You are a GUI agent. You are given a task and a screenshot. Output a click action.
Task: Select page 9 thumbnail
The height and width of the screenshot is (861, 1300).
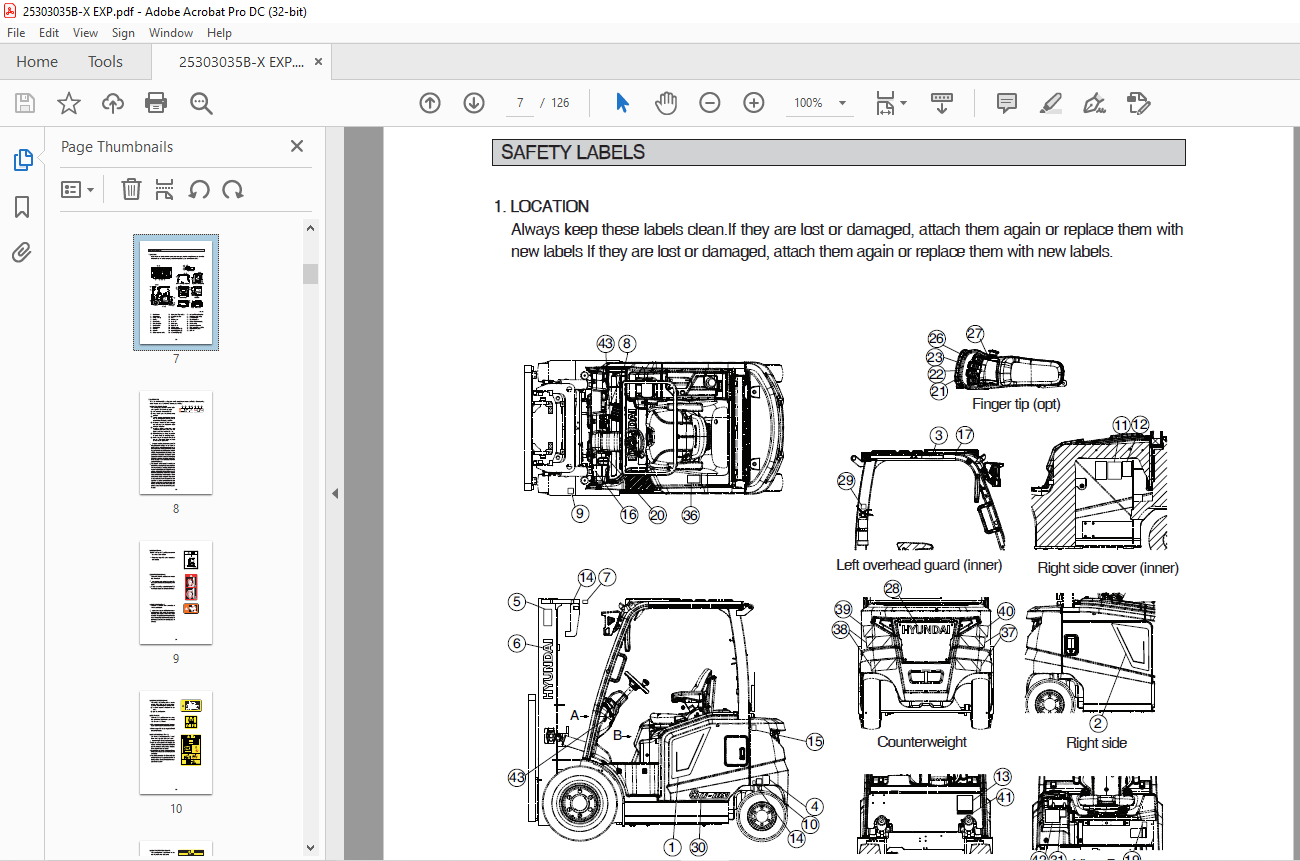(176, 593)
